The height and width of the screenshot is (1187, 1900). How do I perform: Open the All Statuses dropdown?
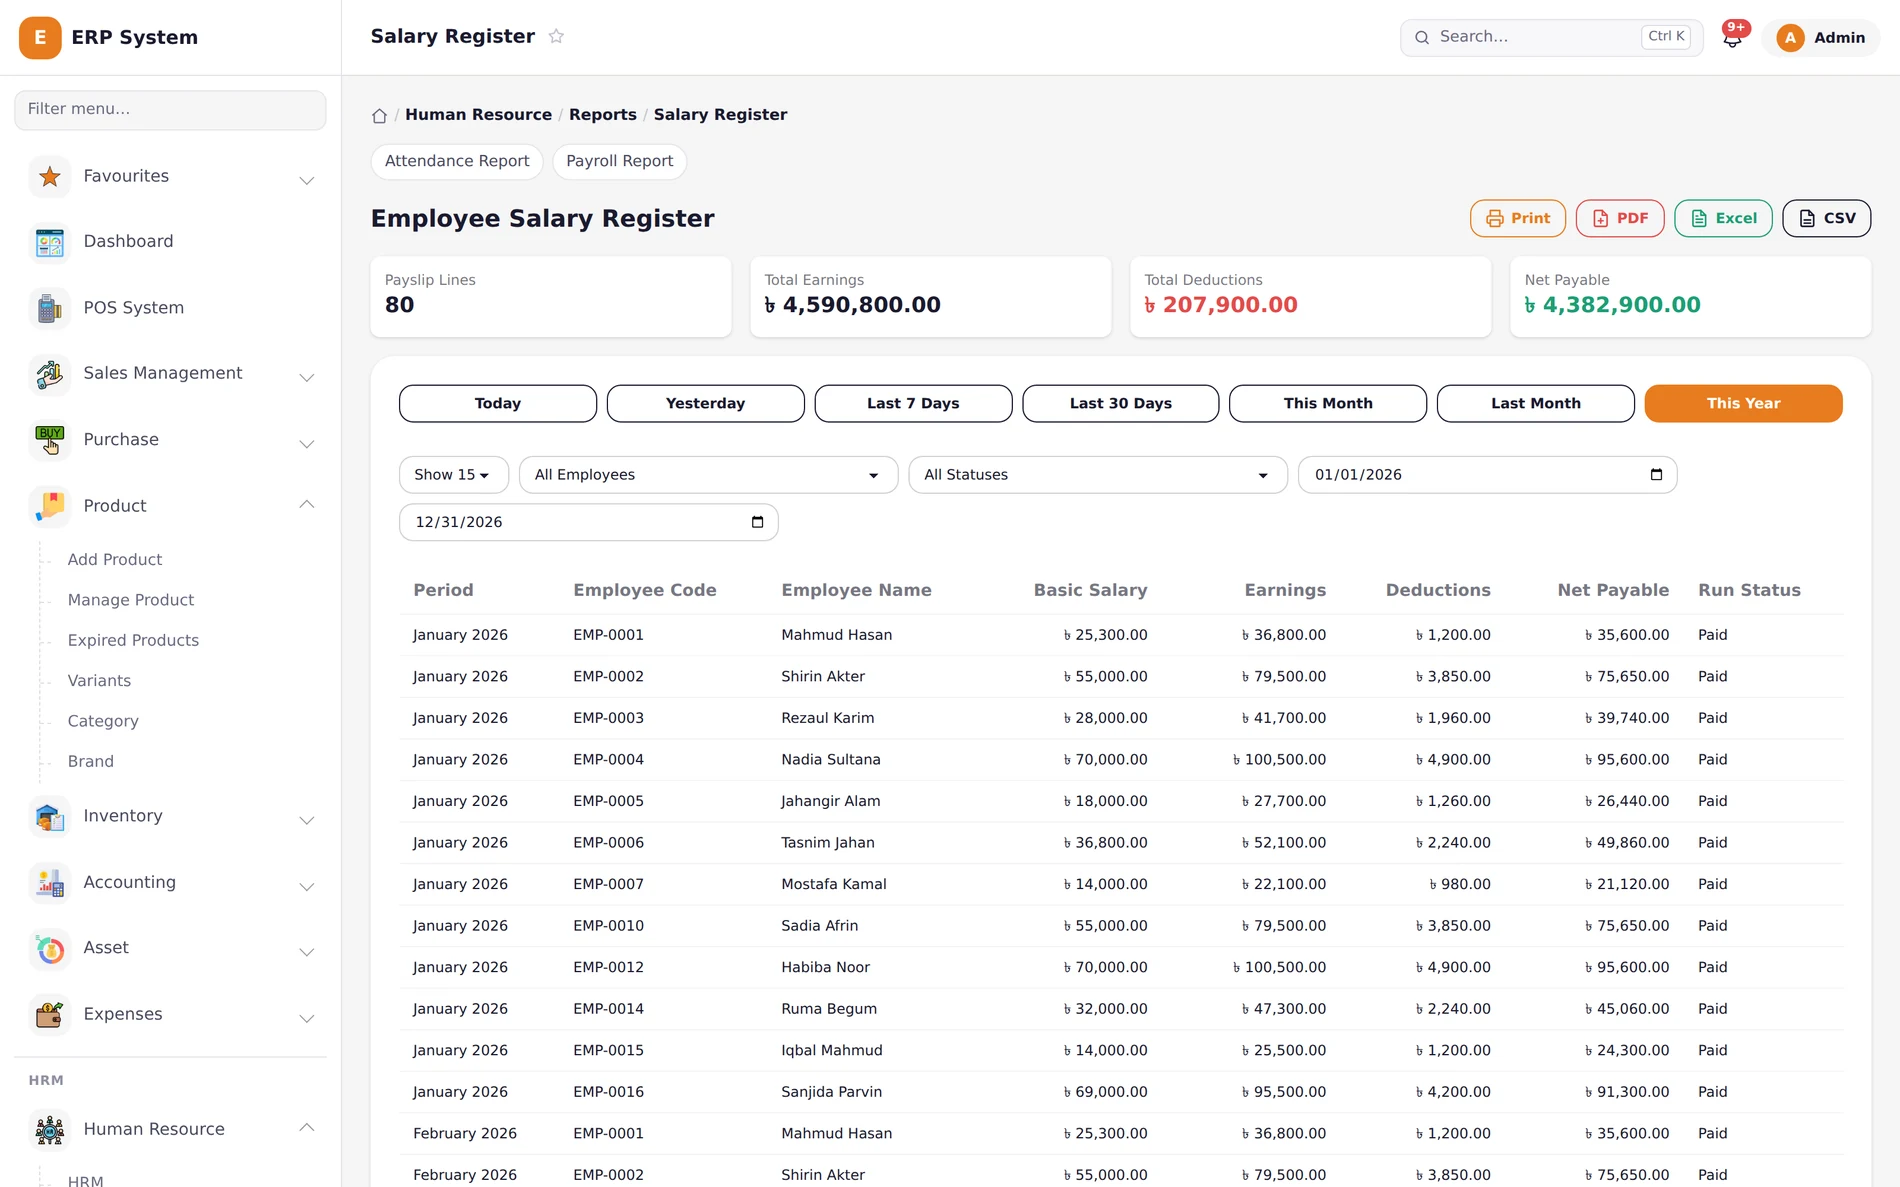pyautogui.click(x=1097, y=475)
